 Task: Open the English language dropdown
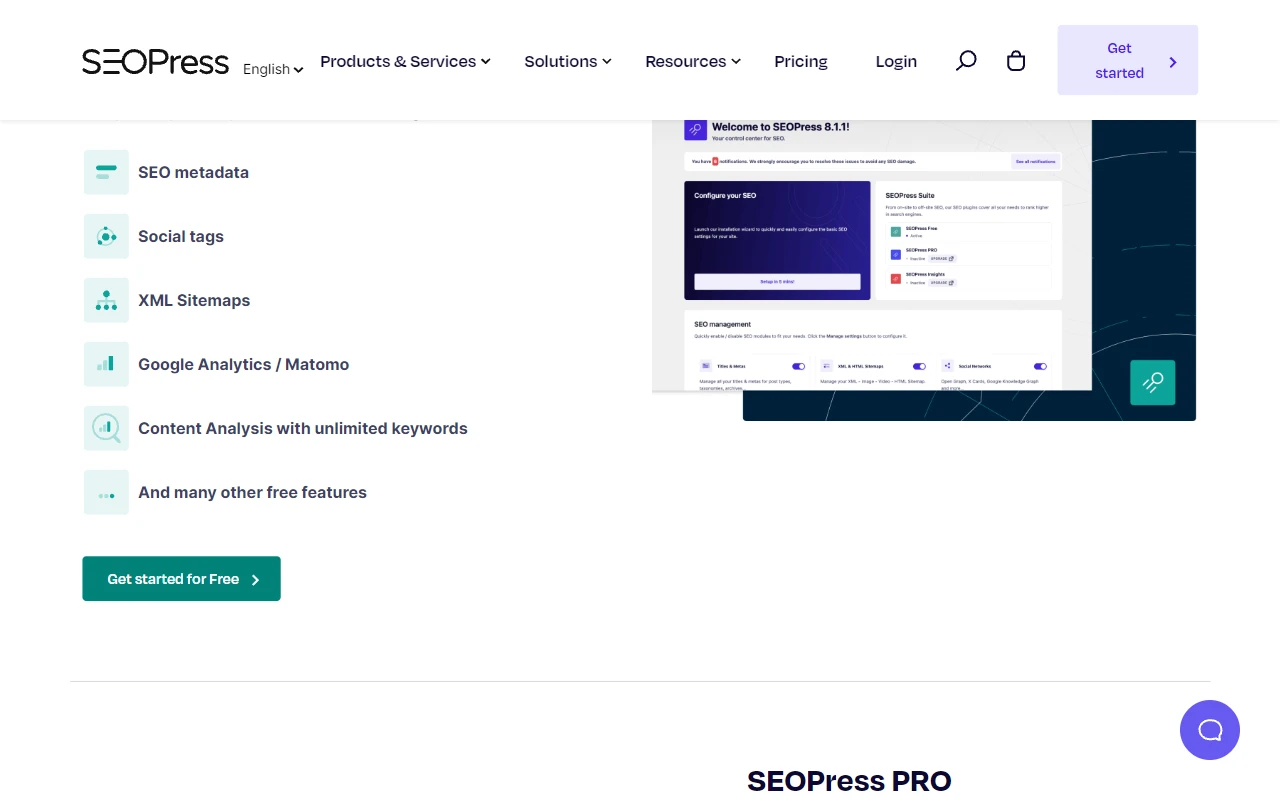pyautogui.click(x=273, y=69)
